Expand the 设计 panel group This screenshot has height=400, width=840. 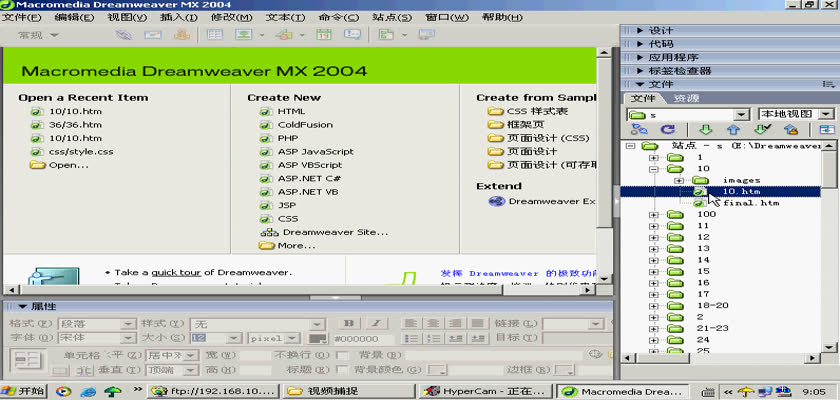(640, 31)
